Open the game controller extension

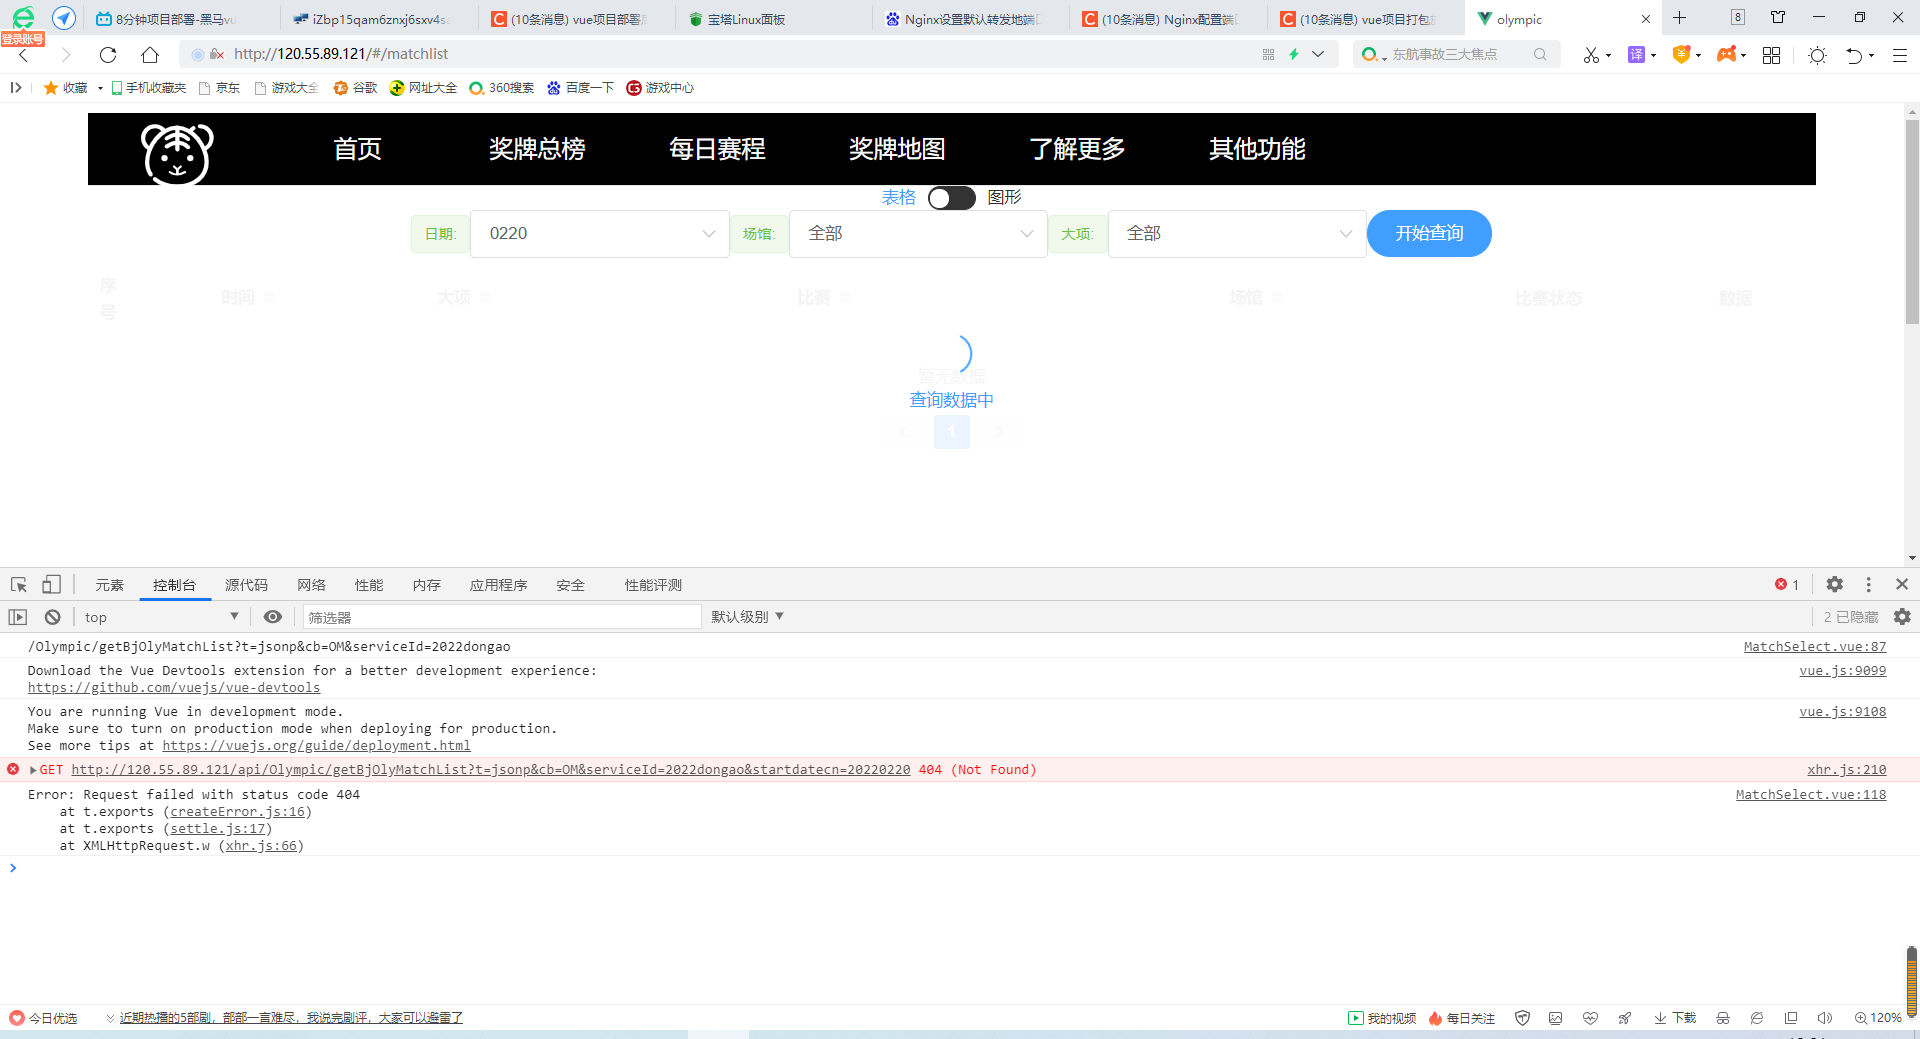click(1726, 55)
